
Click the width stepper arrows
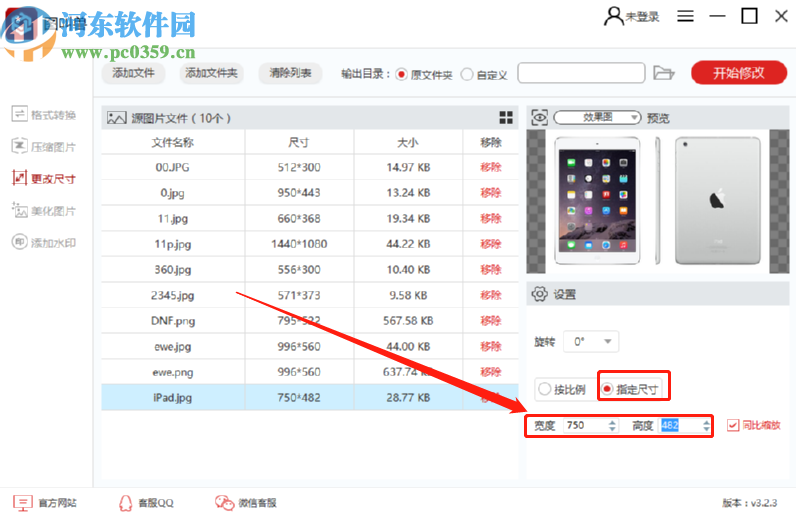click(x=612, y=426)
